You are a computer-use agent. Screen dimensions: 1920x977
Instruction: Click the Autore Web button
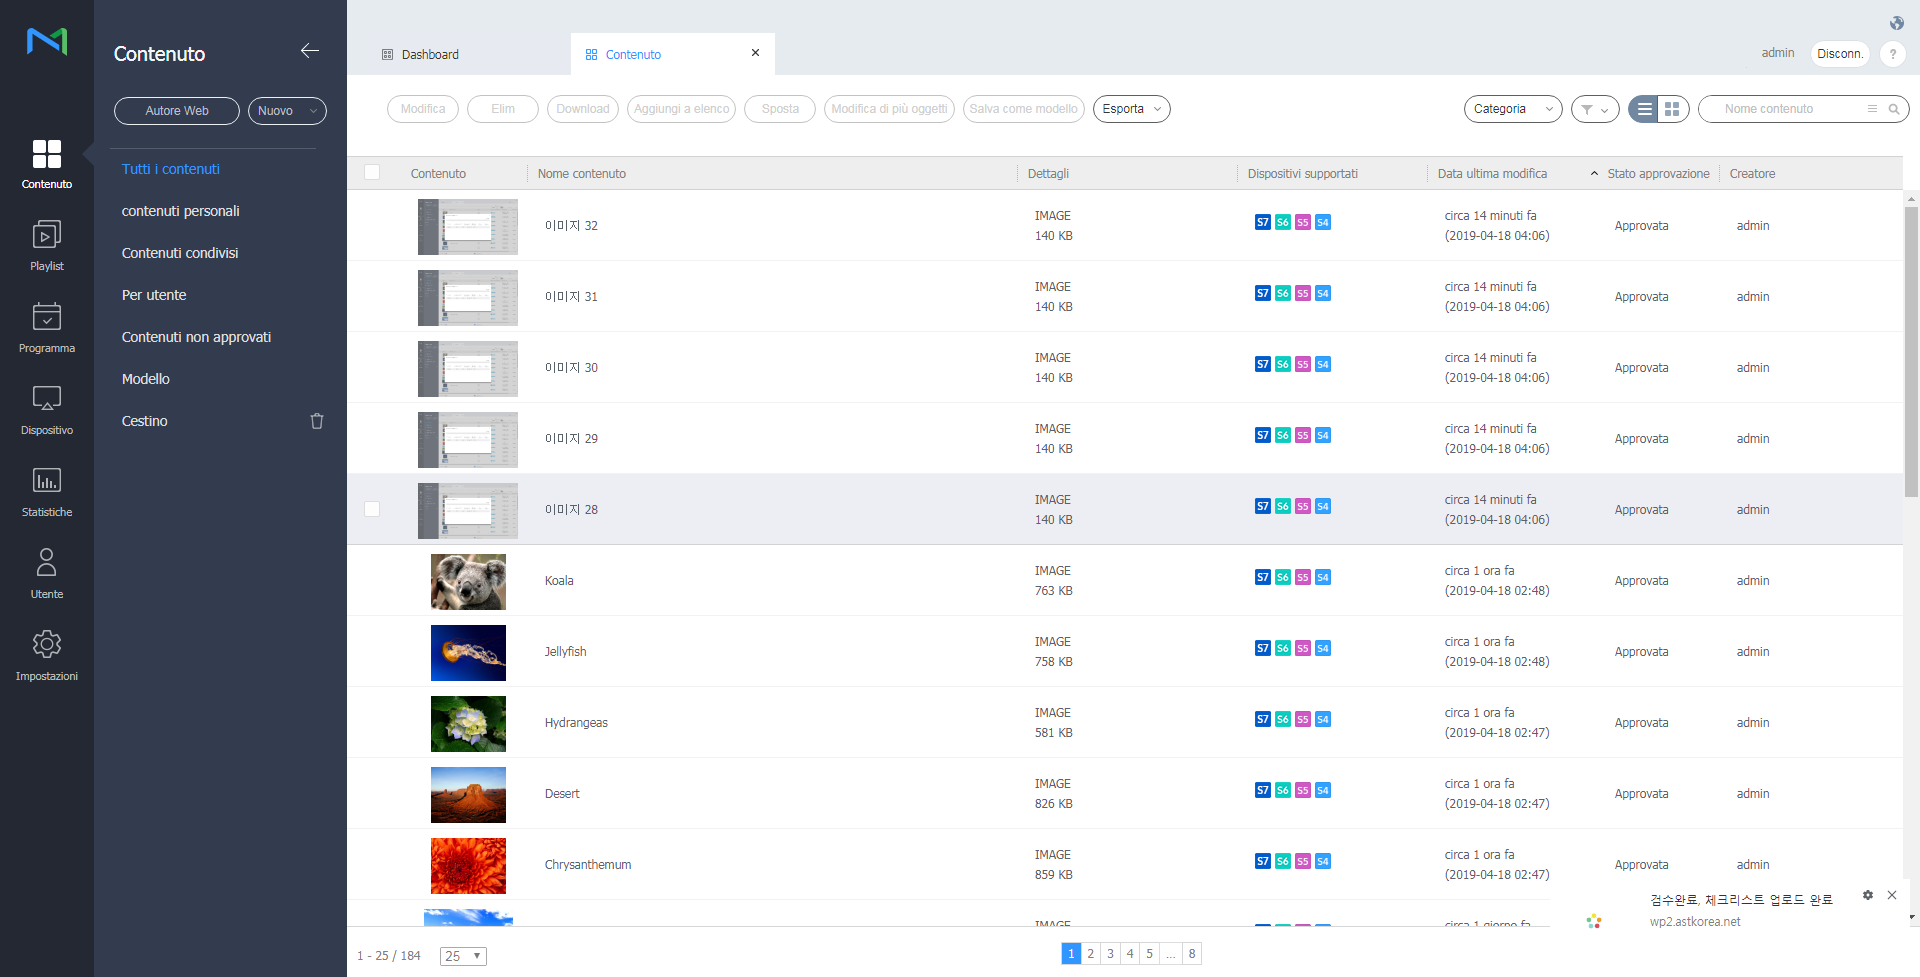tap(177, 111)
